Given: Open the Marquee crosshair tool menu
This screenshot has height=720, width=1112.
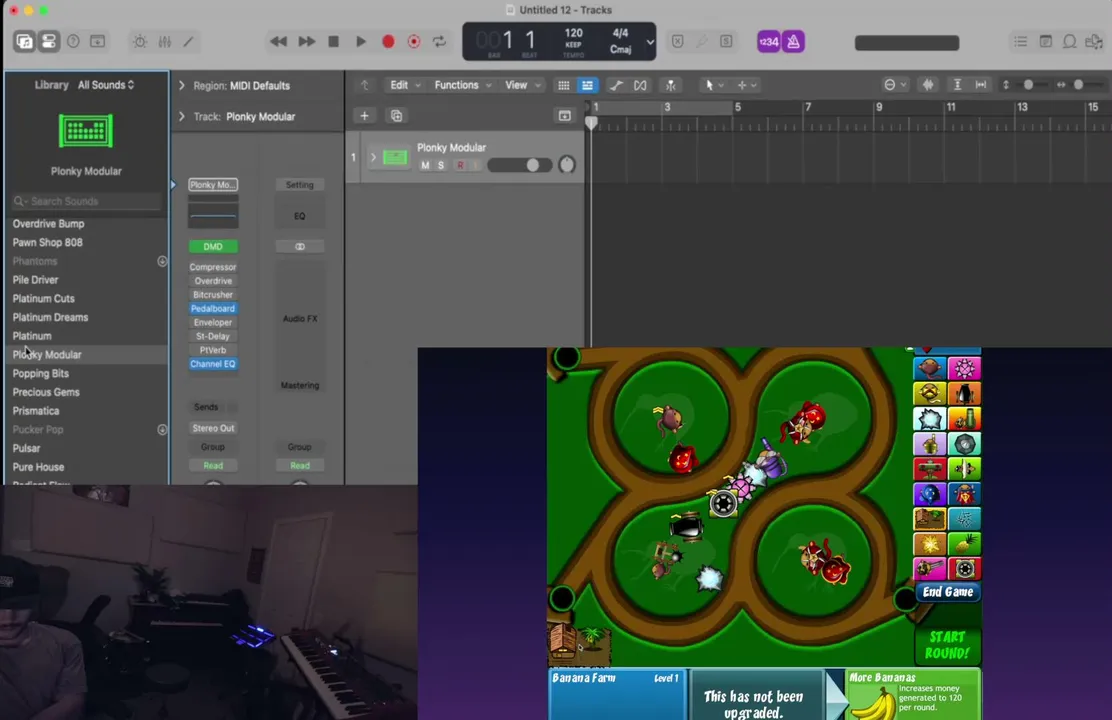Looking at the screenshot, I should 746,85.
